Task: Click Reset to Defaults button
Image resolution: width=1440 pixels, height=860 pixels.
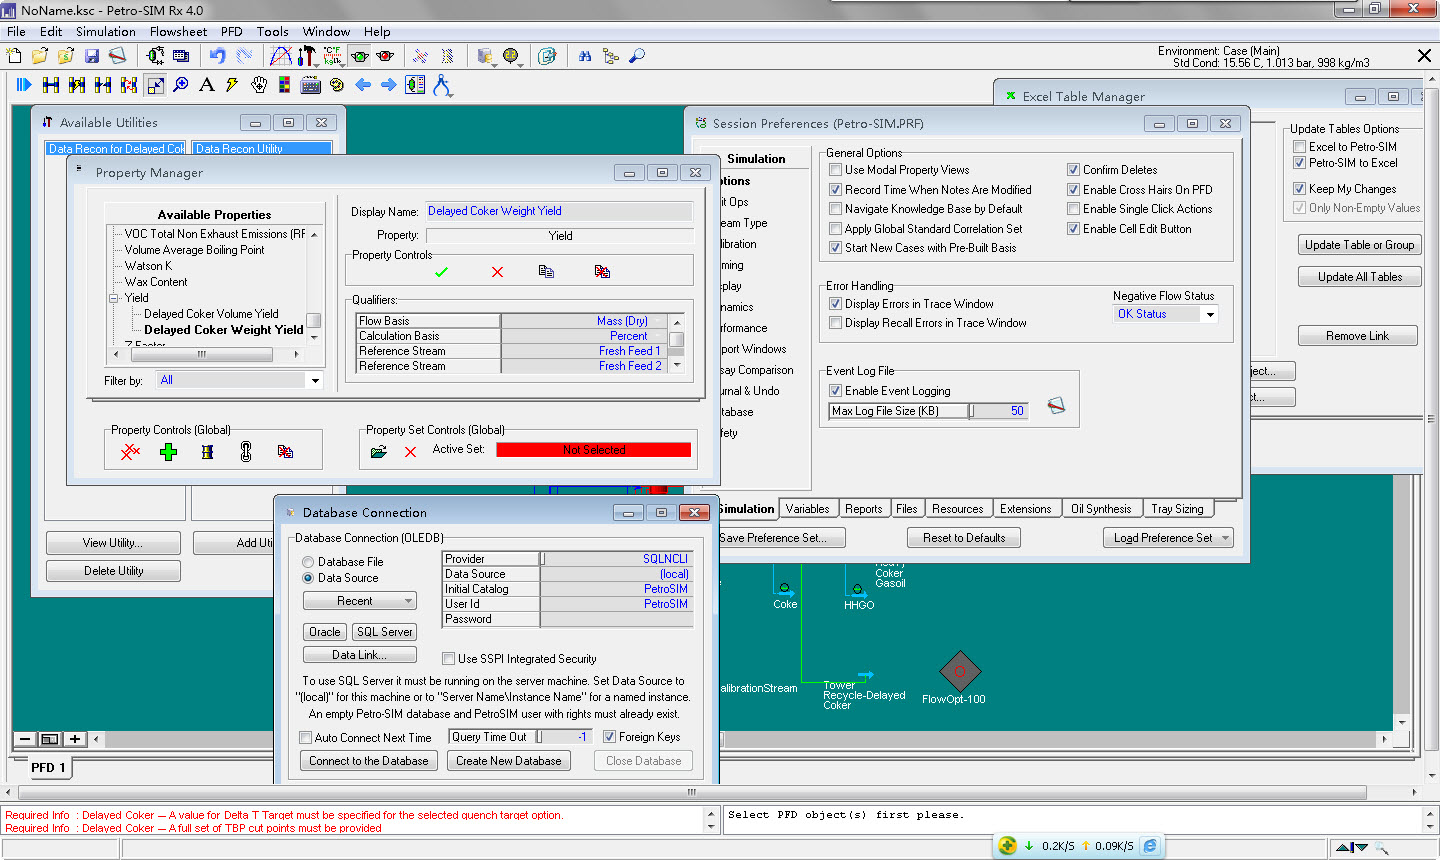Action: click(964, 538)
